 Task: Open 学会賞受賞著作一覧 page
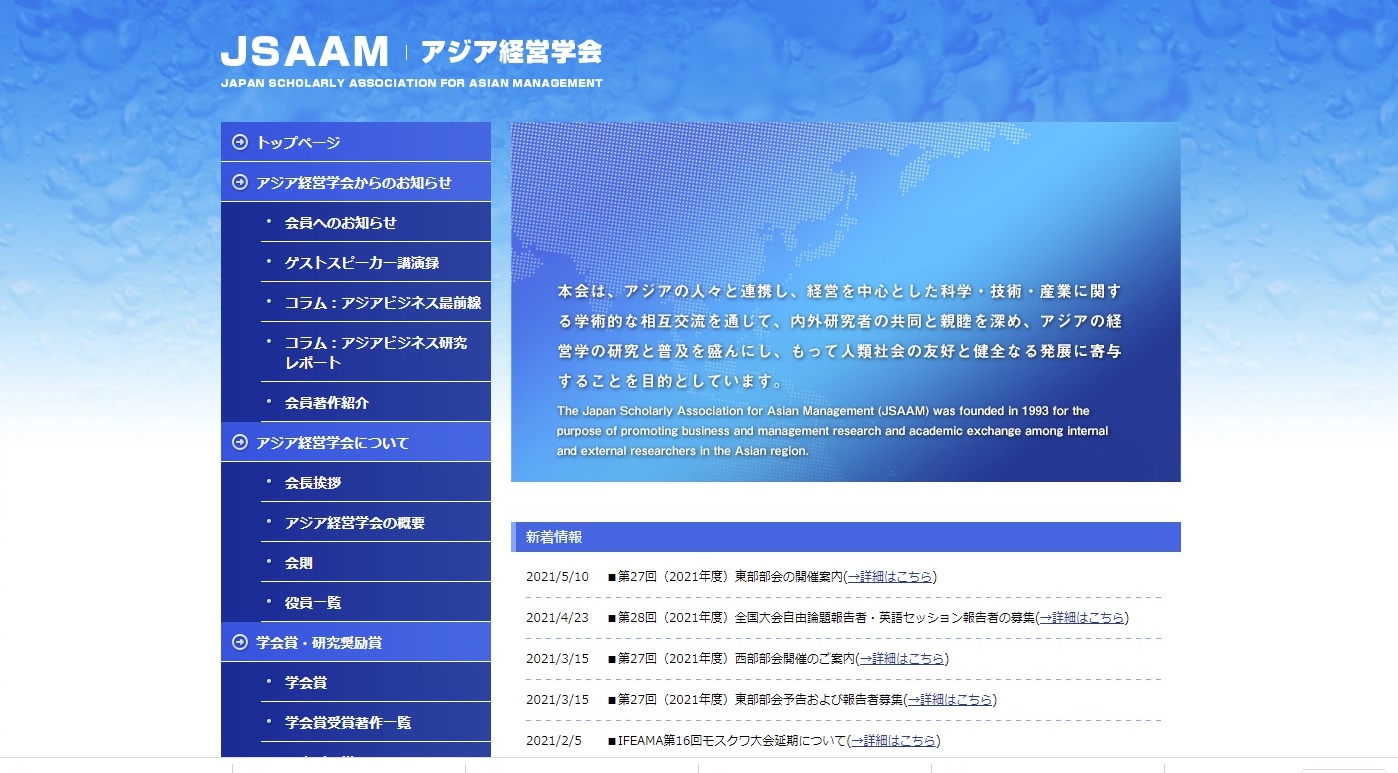(x=376, y=722)
